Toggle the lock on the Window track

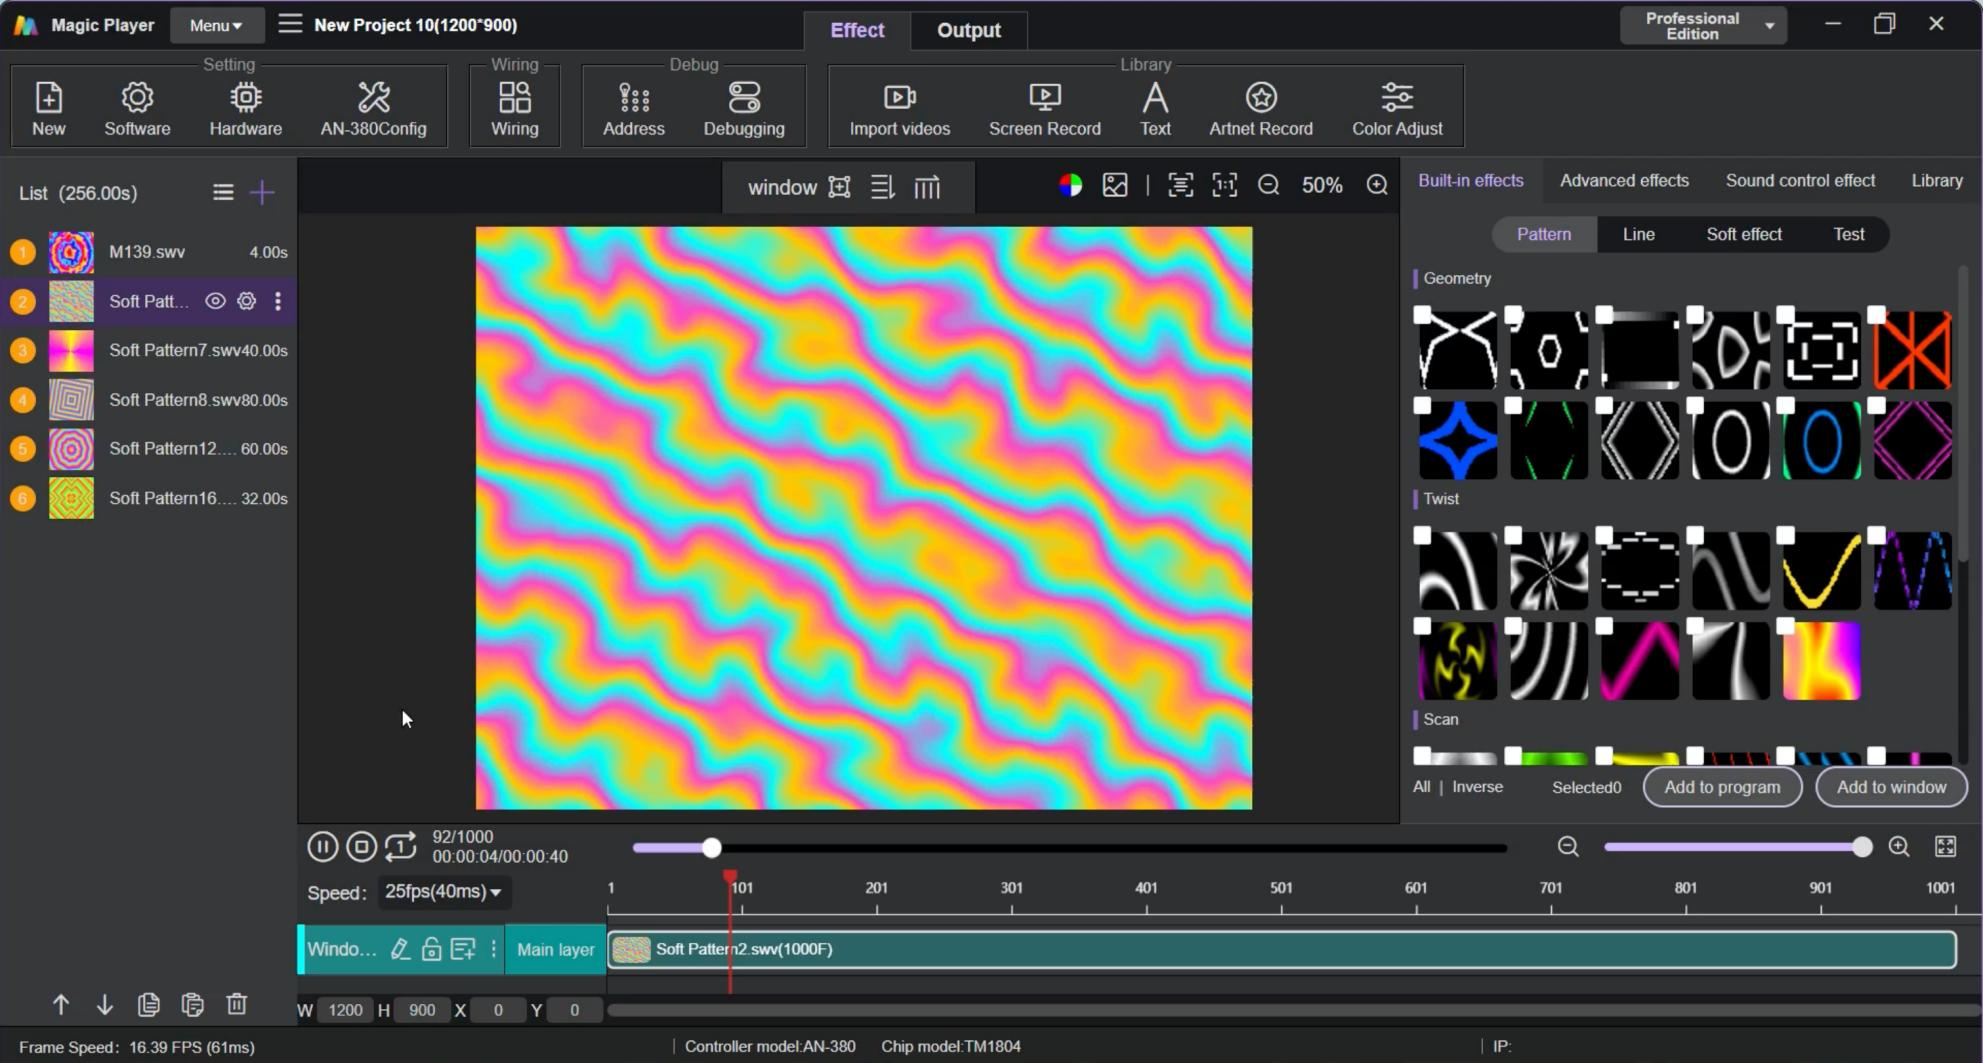(431, 949)
